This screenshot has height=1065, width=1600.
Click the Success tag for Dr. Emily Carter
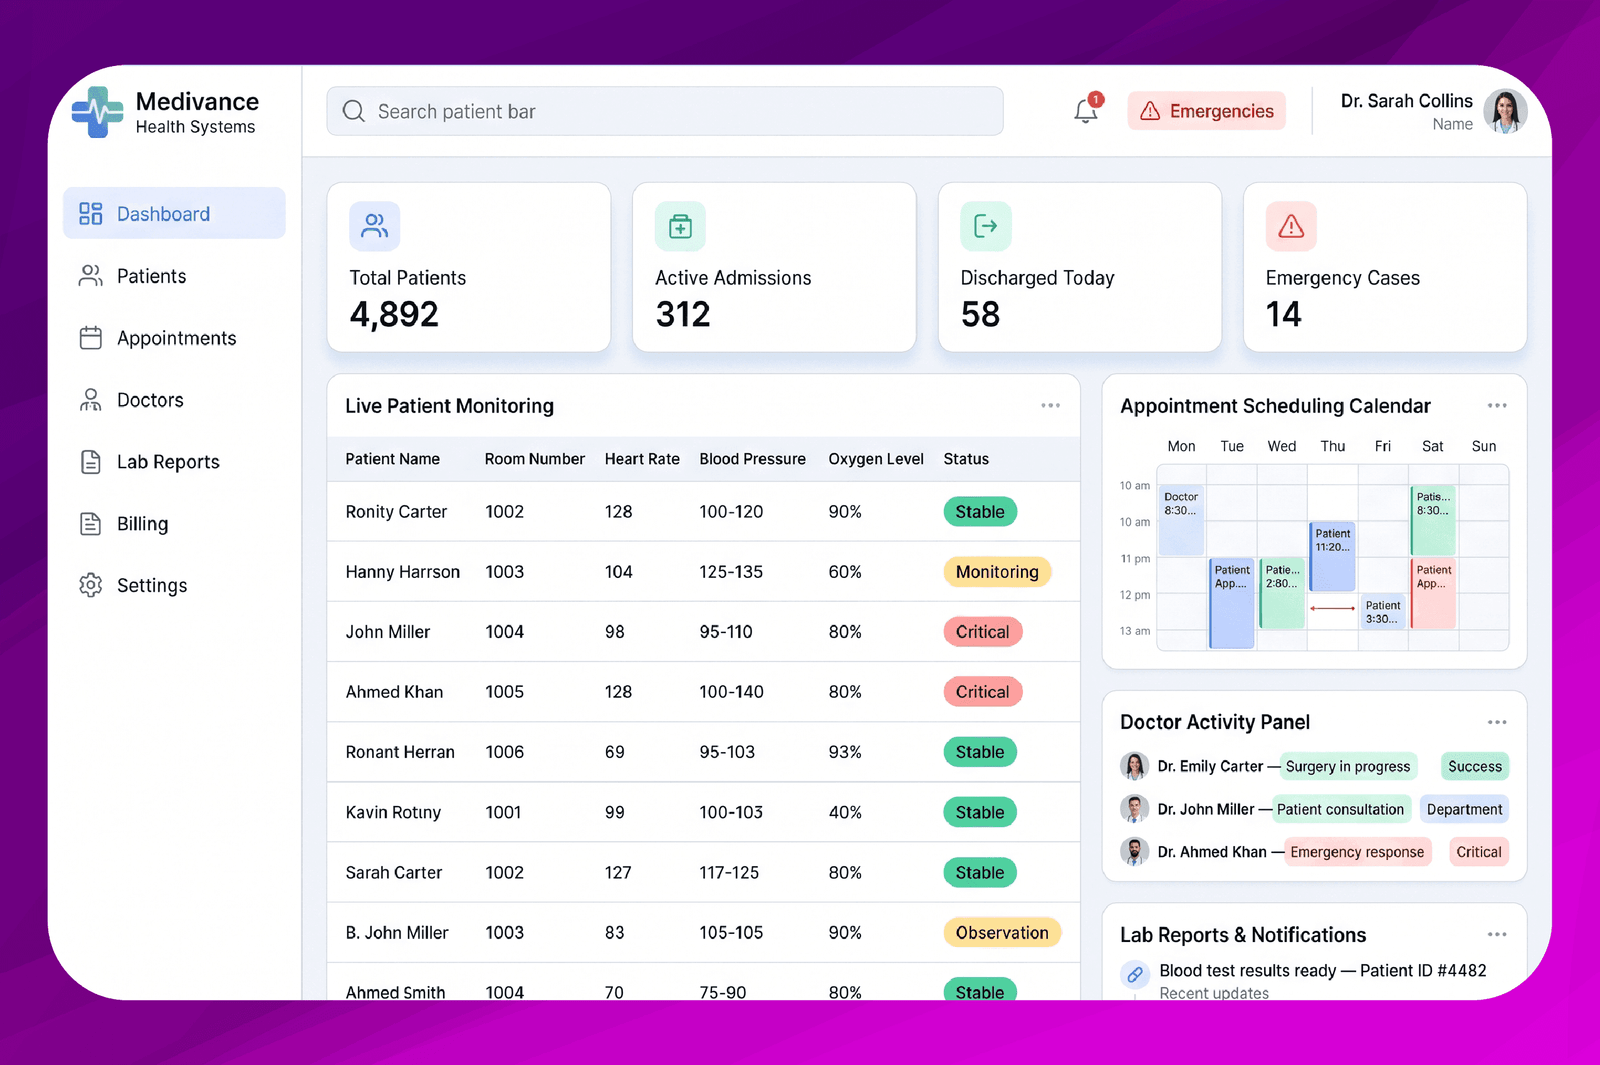1475,767
